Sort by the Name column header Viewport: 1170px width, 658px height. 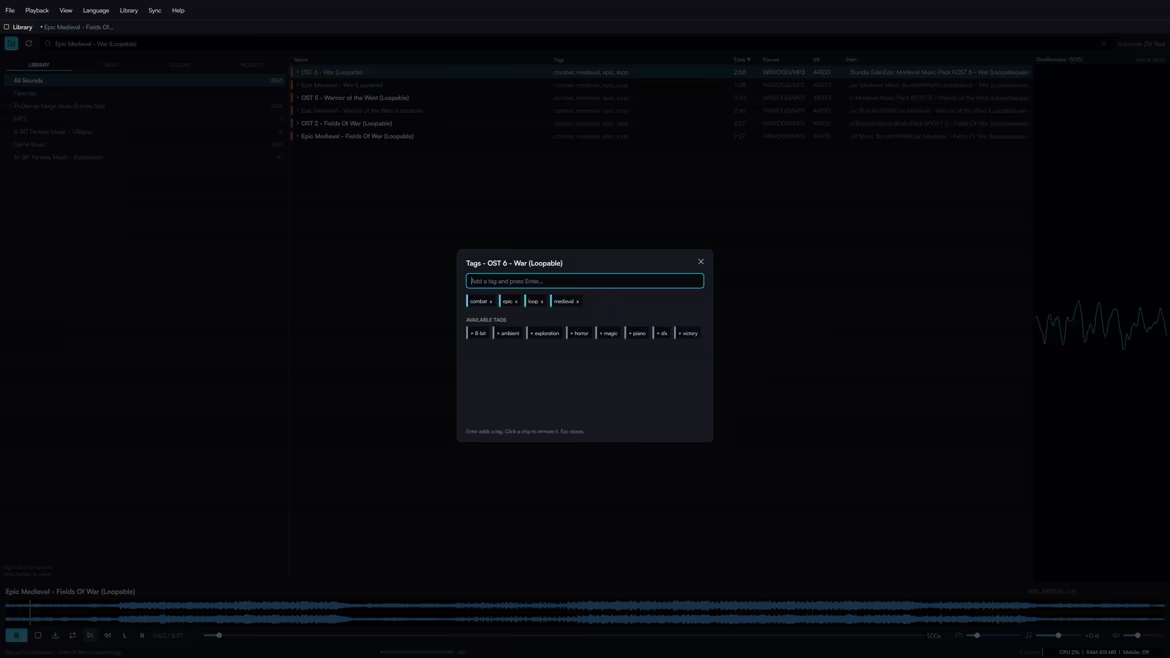(301, 60)
